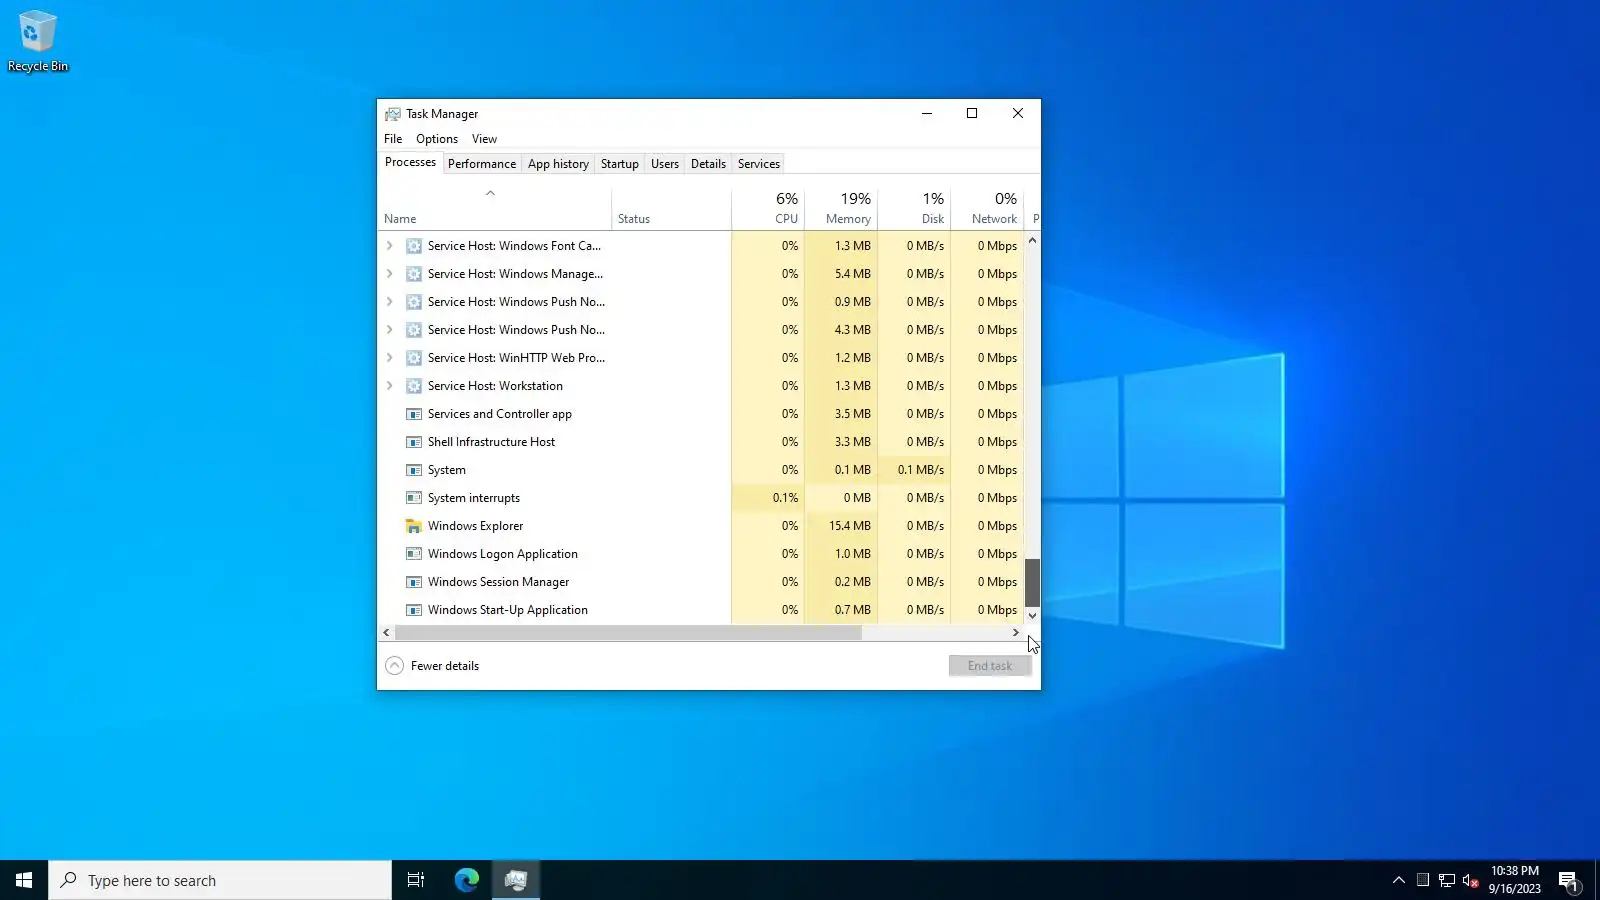Open Microsoft Edge from the taskbar
The height and width of the screenshot is (900, 1600).
[x=467, y=880]
